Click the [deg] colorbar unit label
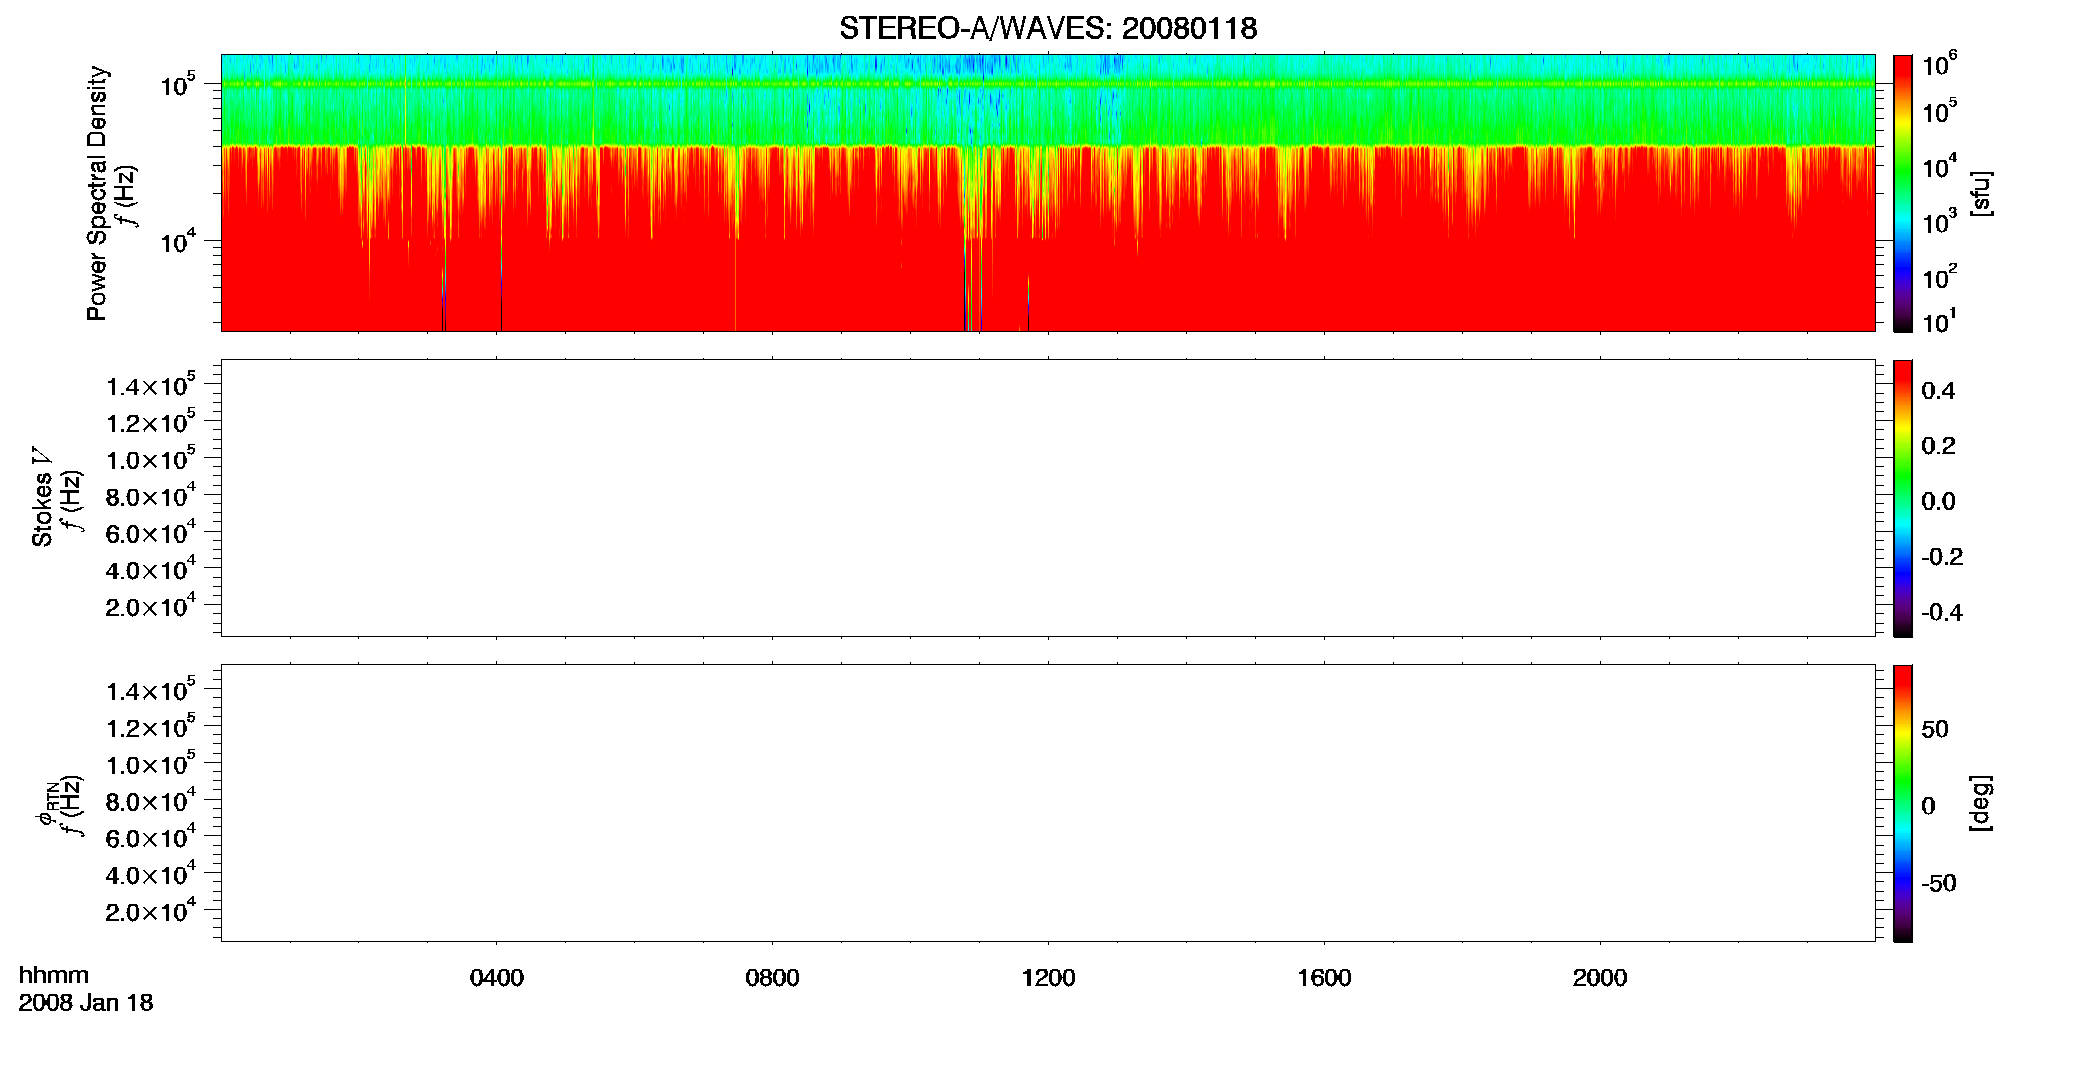2096x1080 pixels. (x=1980, y=803)
